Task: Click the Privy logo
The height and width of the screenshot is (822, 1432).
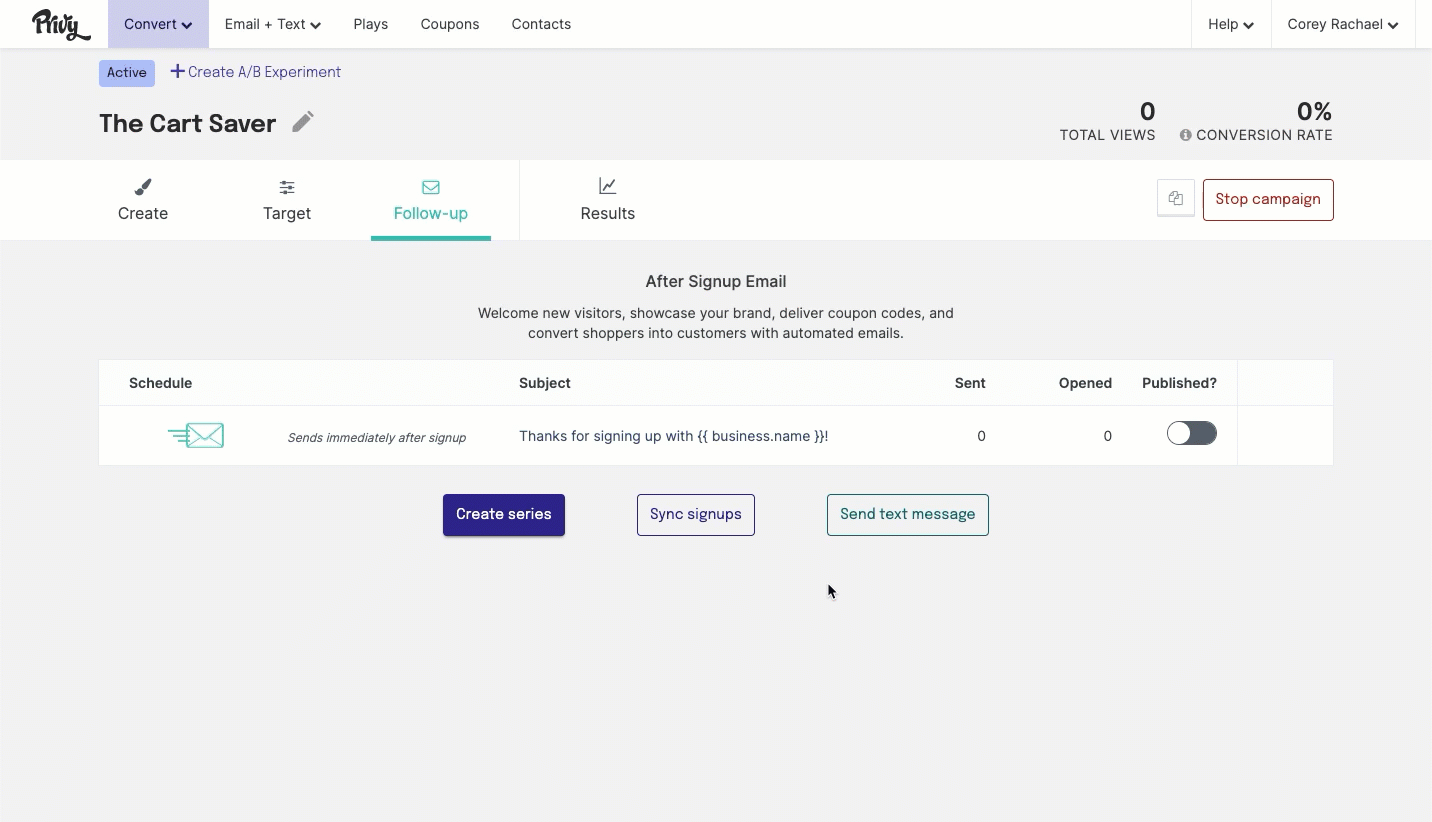Action: [x=61, y=24]
